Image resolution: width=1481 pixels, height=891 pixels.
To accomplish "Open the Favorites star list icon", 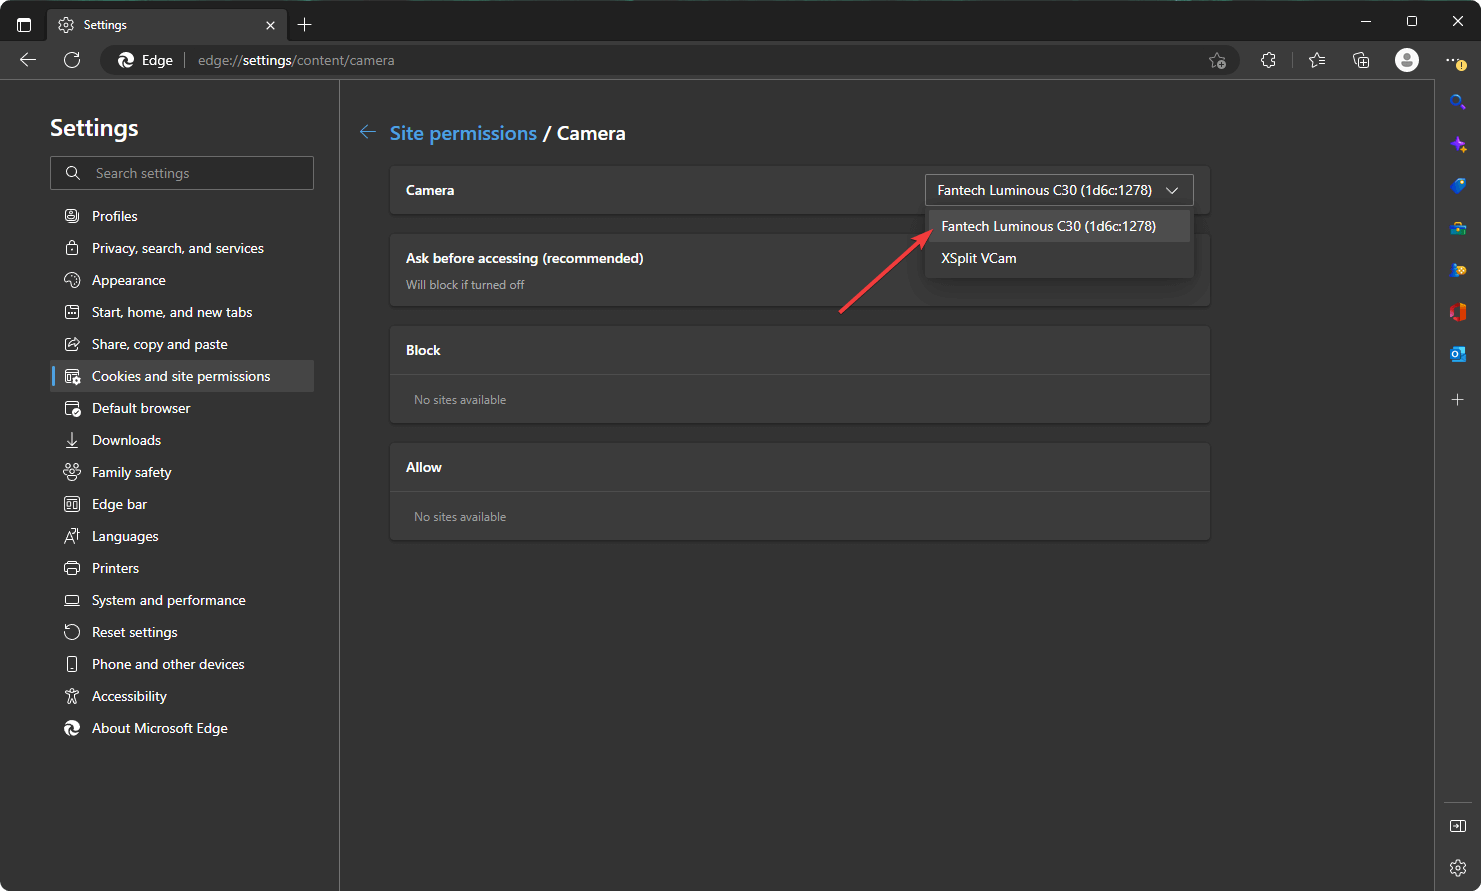I will tap(1317, 60).
